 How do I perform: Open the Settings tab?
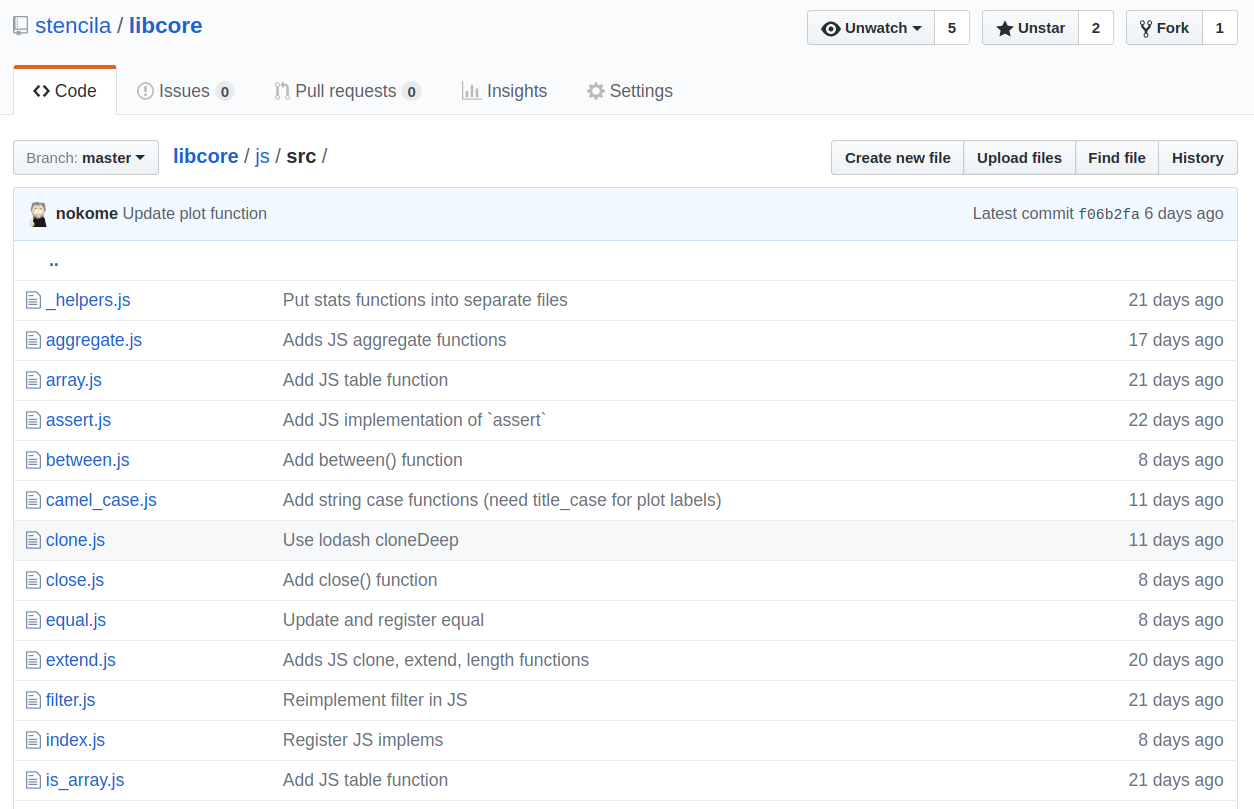[x=629, y=91]
